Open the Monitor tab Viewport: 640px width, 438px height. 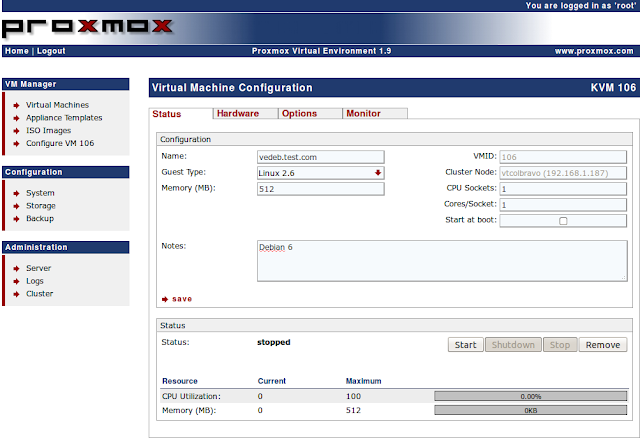(x=375, y=113)
